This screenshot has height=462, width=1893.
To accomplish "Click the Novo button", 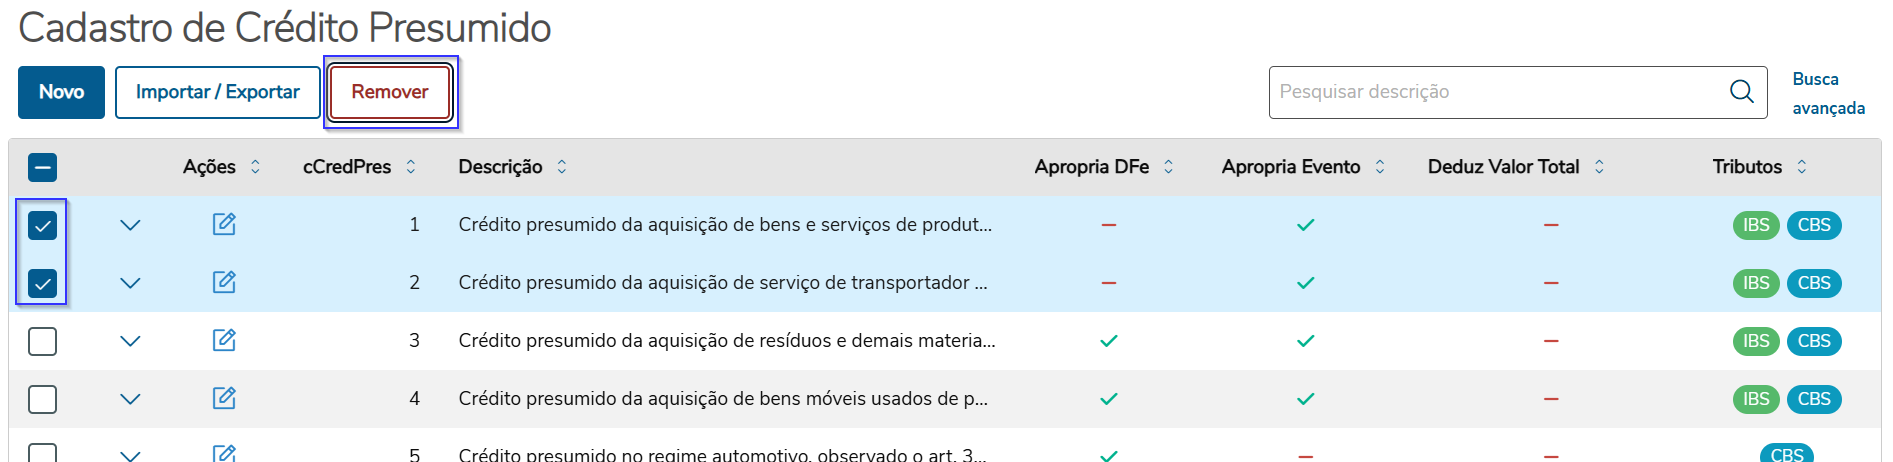I will point(61,92).
